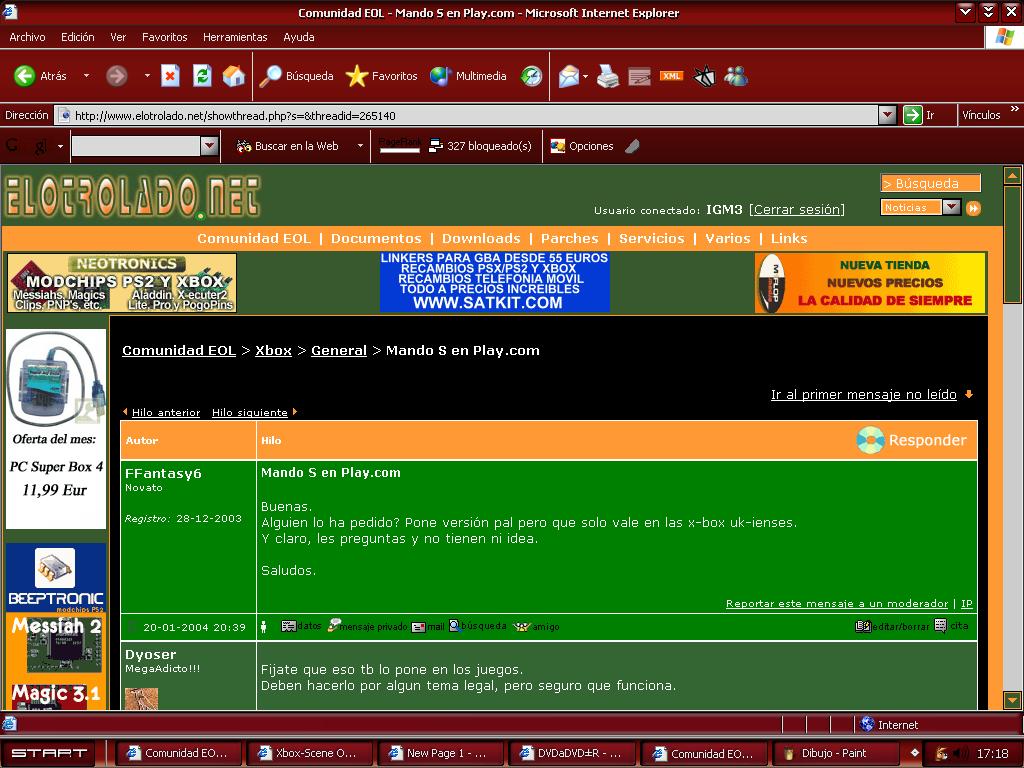Expand the Vínculos links chevron
Viewport: 1024px width, 768px height.
pos(1014,109)
